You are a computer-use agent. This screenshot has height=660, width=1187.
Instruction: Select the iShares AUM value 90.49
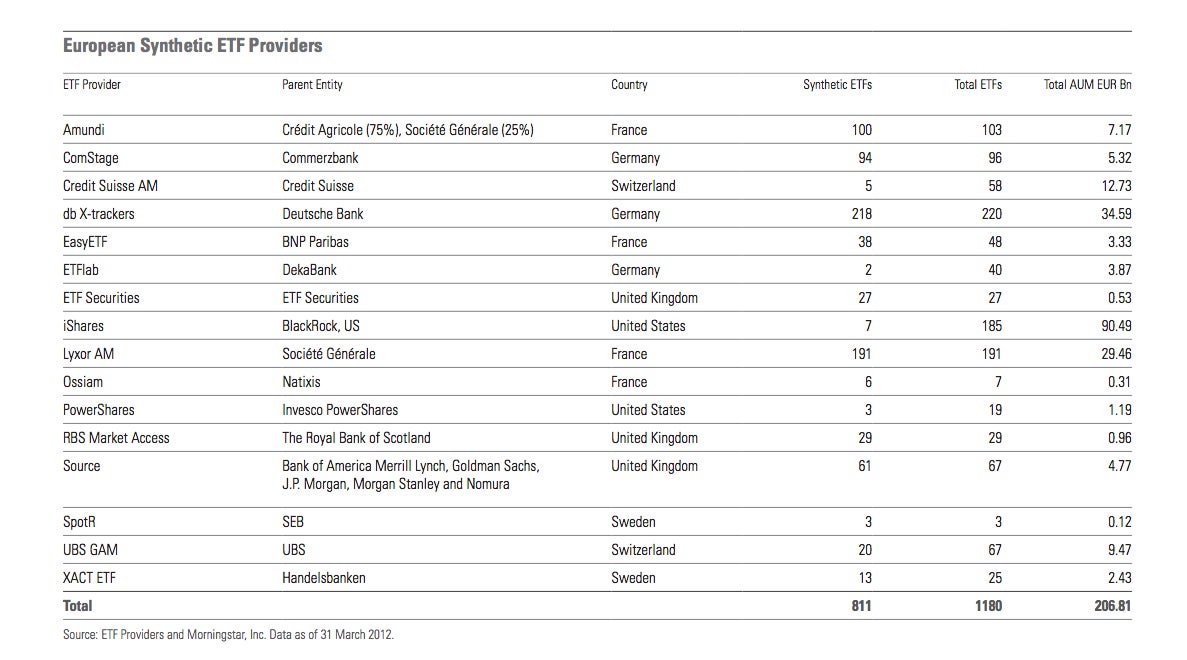click(1116, 326)
